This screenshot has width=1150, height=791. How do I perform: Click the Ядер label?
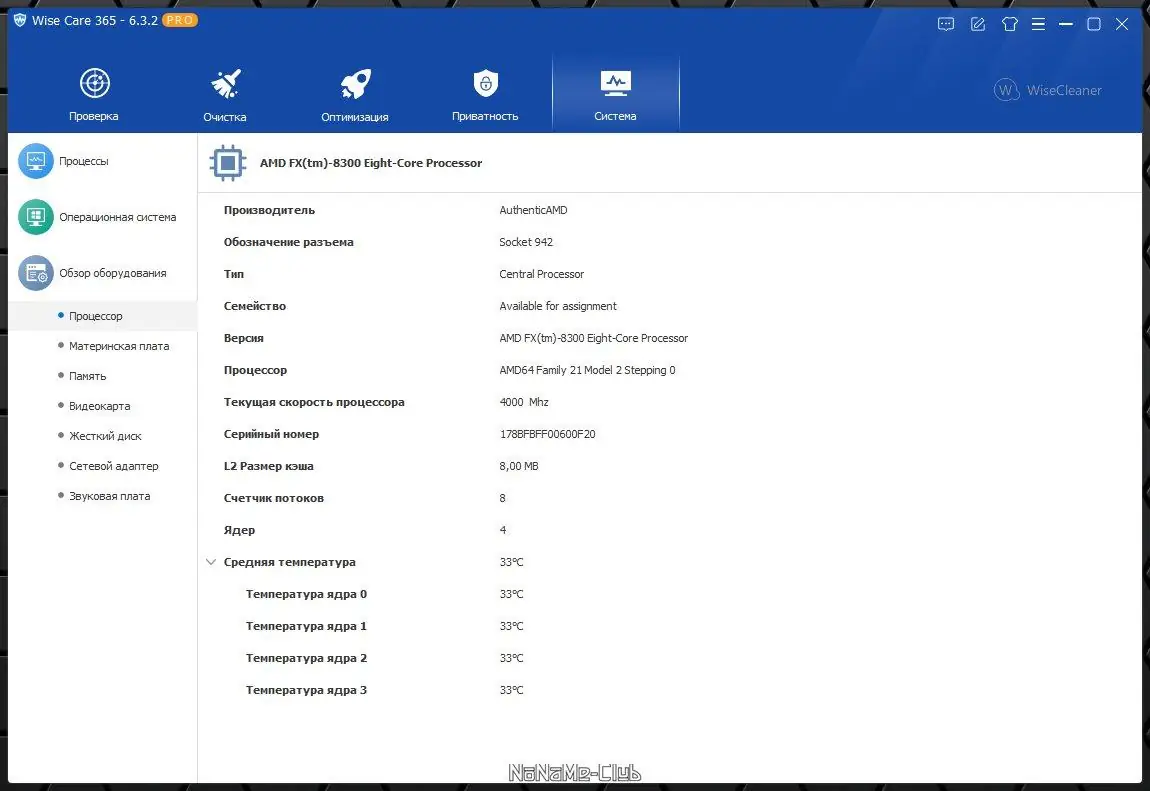pos(239,531)
